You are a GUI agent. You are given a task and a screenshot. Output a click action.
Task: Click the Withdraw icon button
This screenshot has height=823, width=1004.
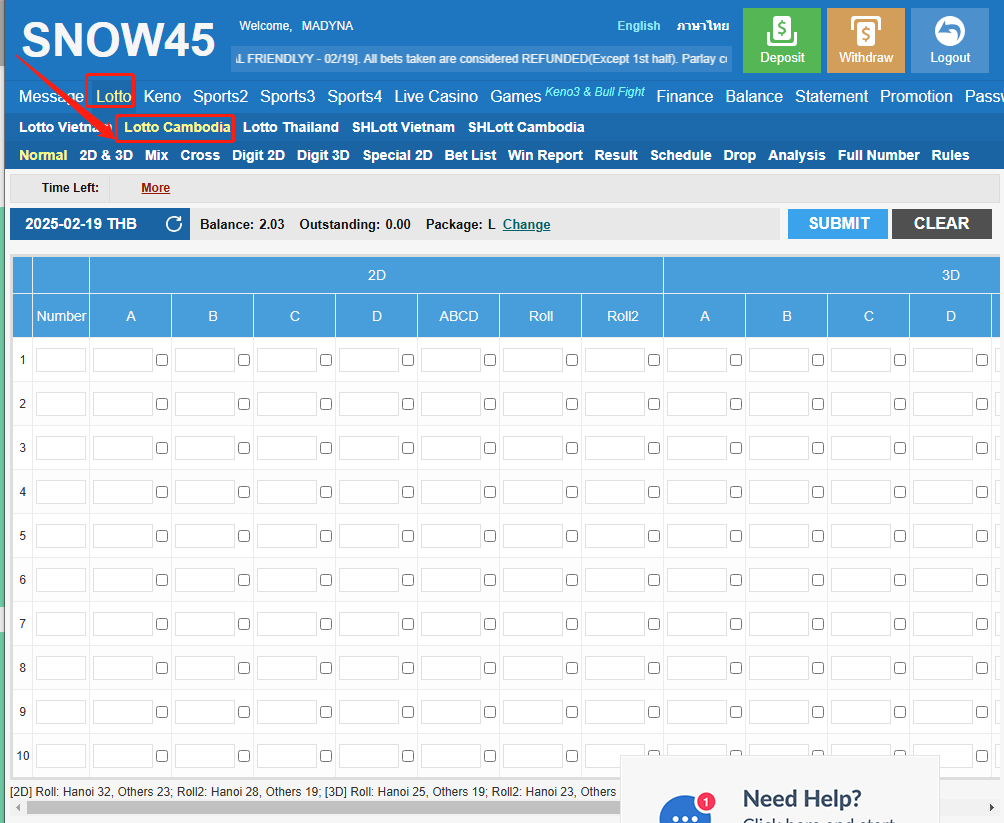pyautogui.click(x=865, y=40)
